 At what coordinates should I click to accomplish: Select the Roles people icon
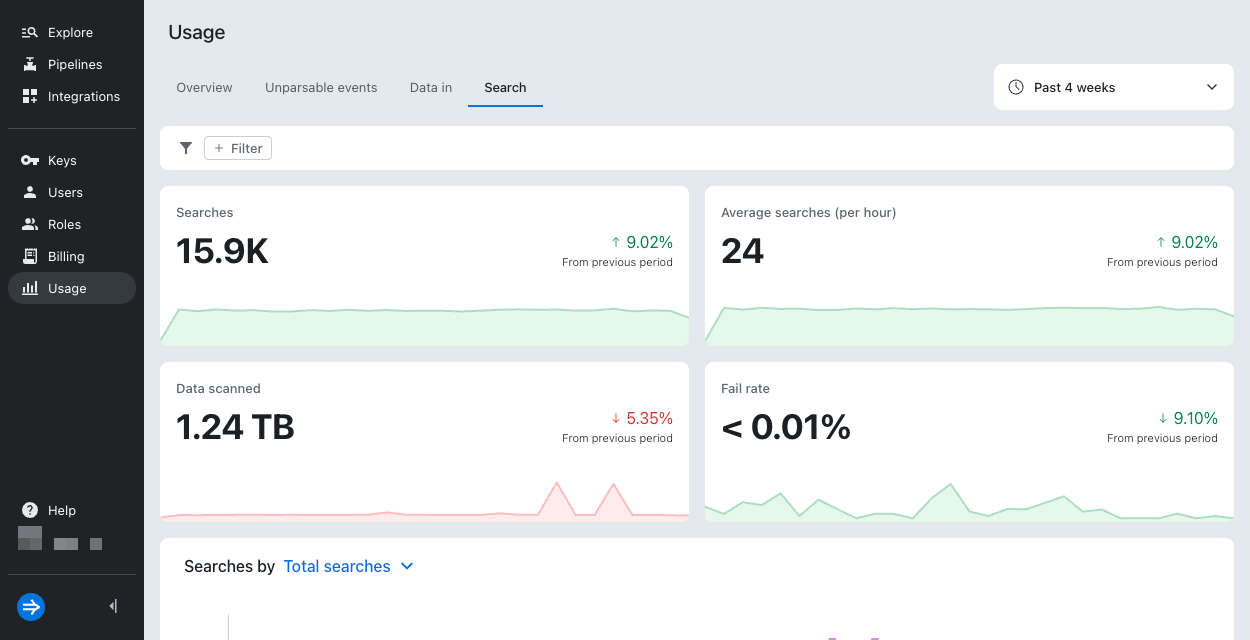tap(28, 224)
